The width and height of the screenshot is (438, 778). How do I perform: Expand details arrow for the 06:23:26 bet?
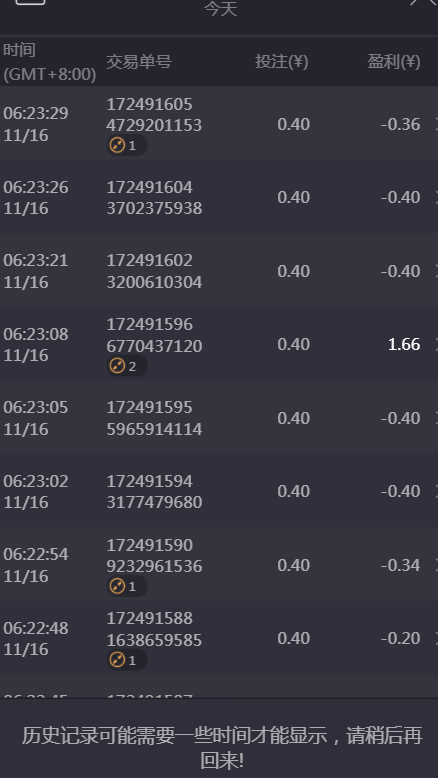436,197
